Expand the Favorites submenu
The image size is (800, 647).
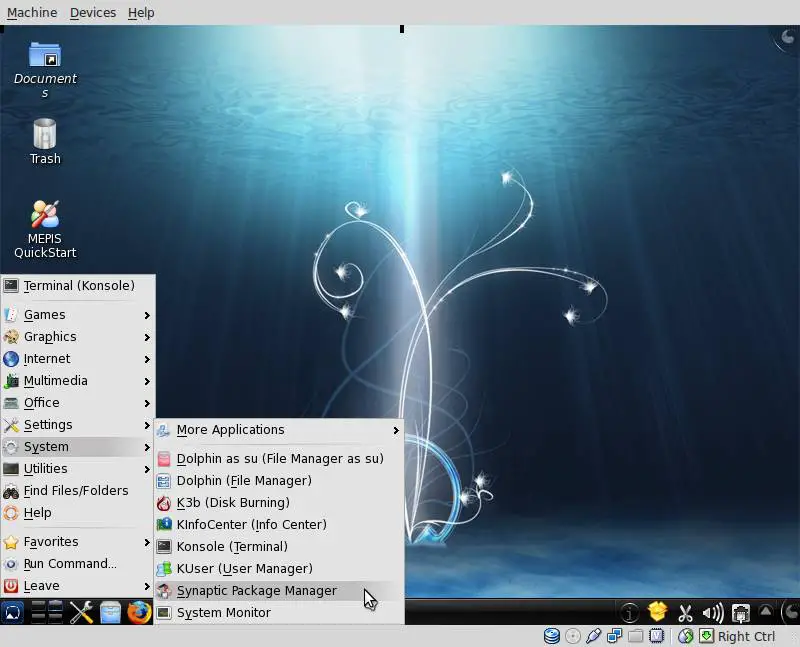[x=78, y=541]
